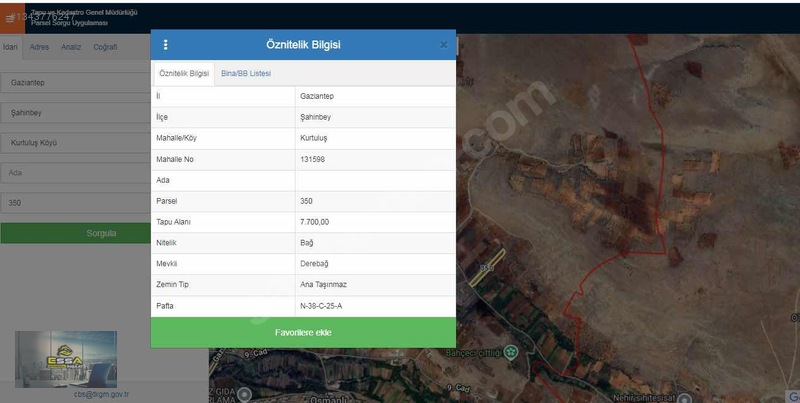This screenshot has width=800, height=403.
Task: Select the Tapu Alanı value 7.700,00
Action: pos(314,222)
